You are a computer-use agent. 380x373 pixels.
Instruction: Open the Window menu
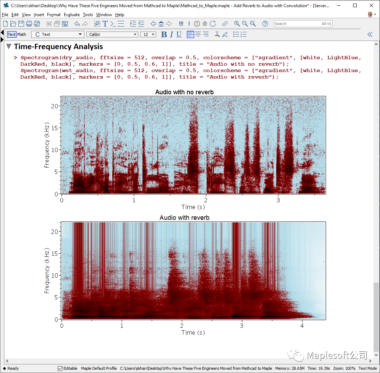point(104,15)
